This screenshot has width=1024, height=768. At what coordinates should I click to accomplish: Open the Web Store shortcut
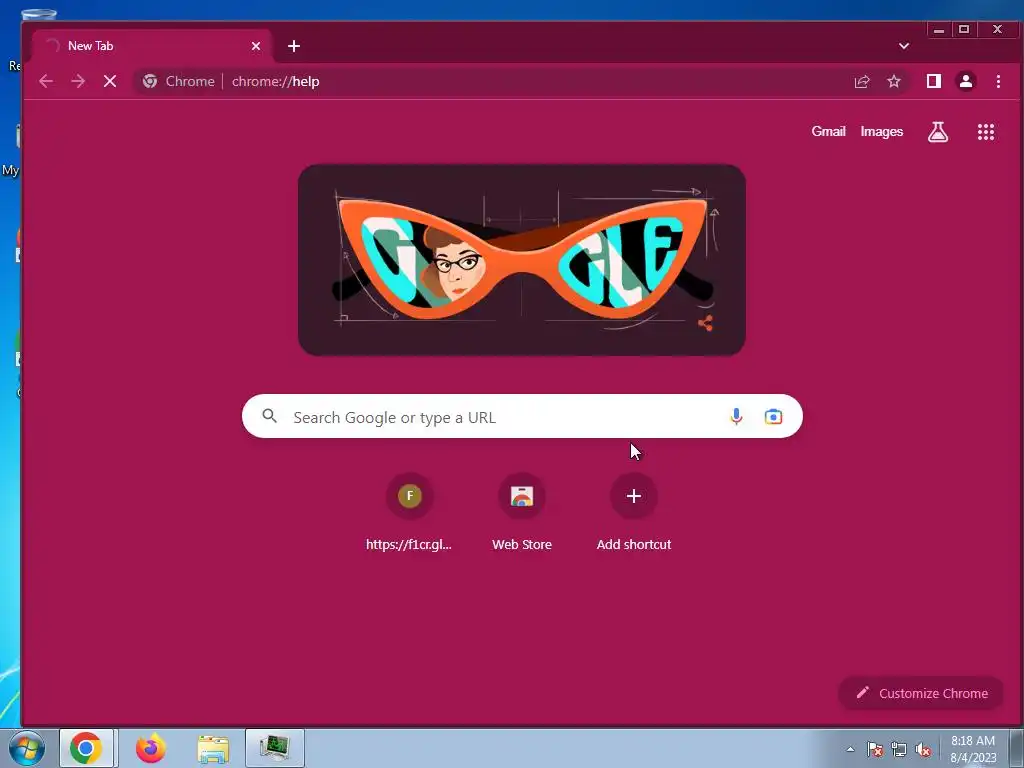(x=522, y=513)
